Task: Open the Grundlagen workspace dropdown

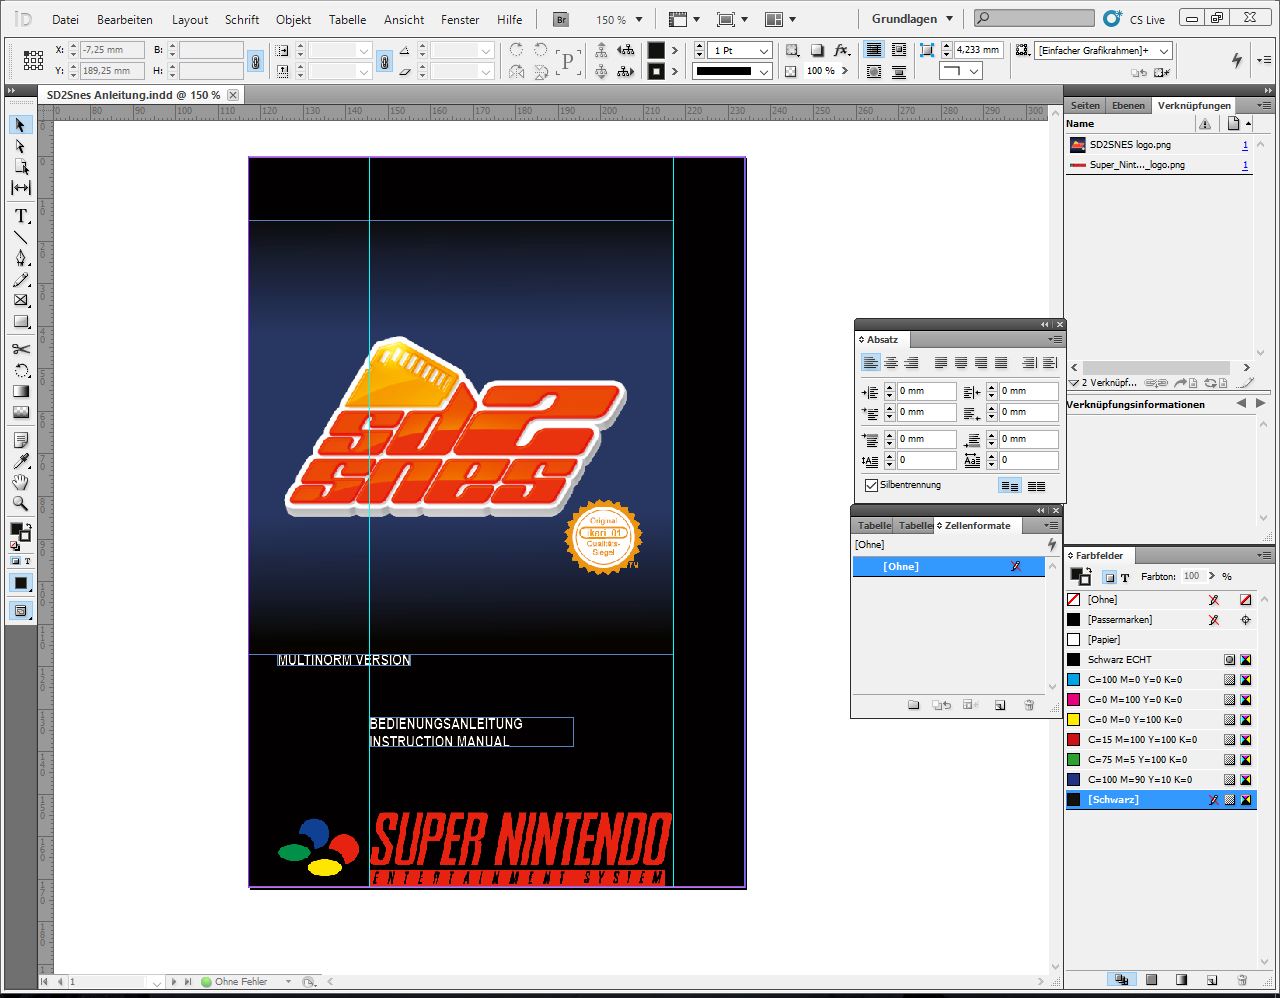Action: pos(912,19)
